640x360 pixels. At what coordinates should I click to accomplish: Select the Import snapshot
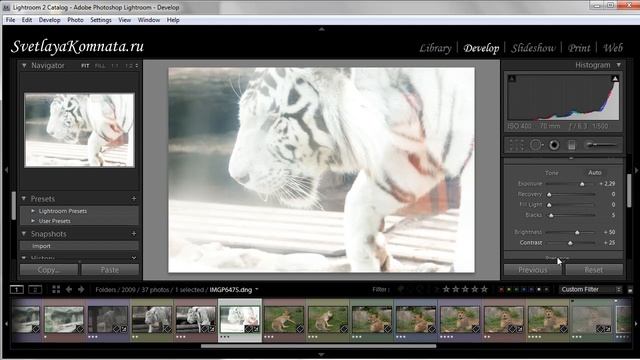(79, 246)
